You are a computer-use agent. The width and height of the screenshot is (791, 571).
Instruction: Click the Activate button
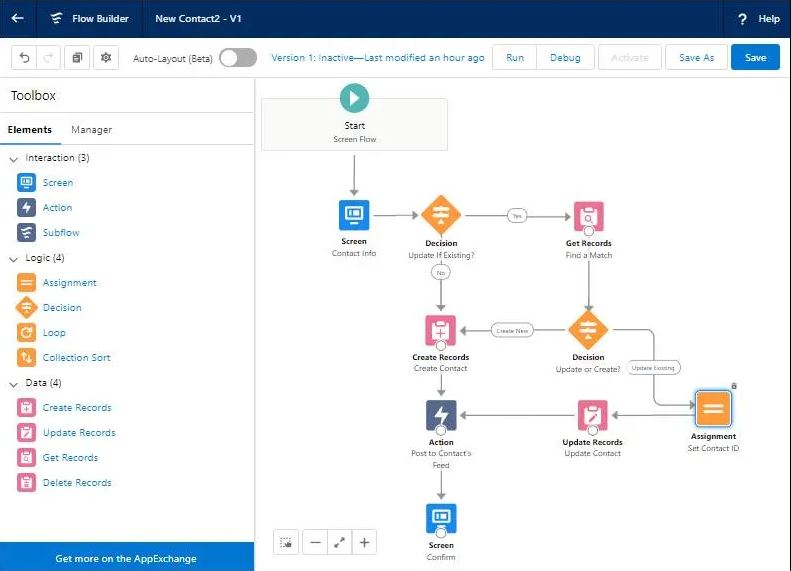pos(629,58)
